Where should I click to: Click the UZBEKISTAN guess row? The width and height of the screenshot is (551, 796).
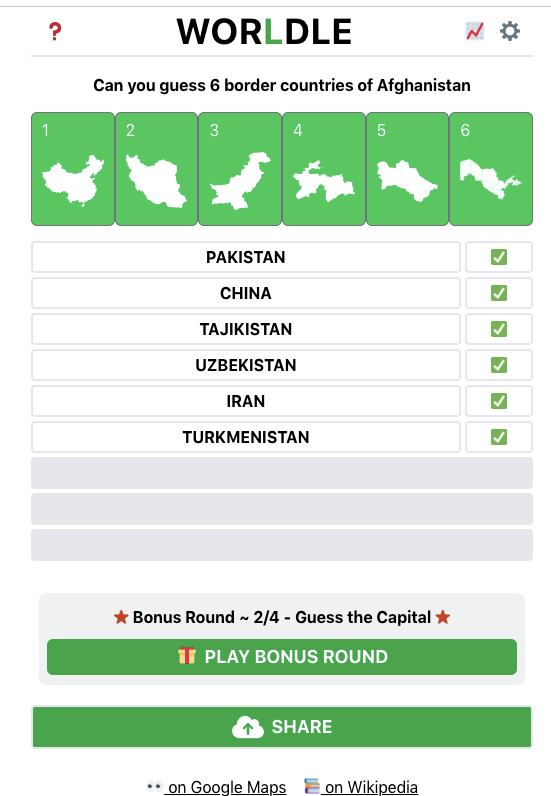246,365
